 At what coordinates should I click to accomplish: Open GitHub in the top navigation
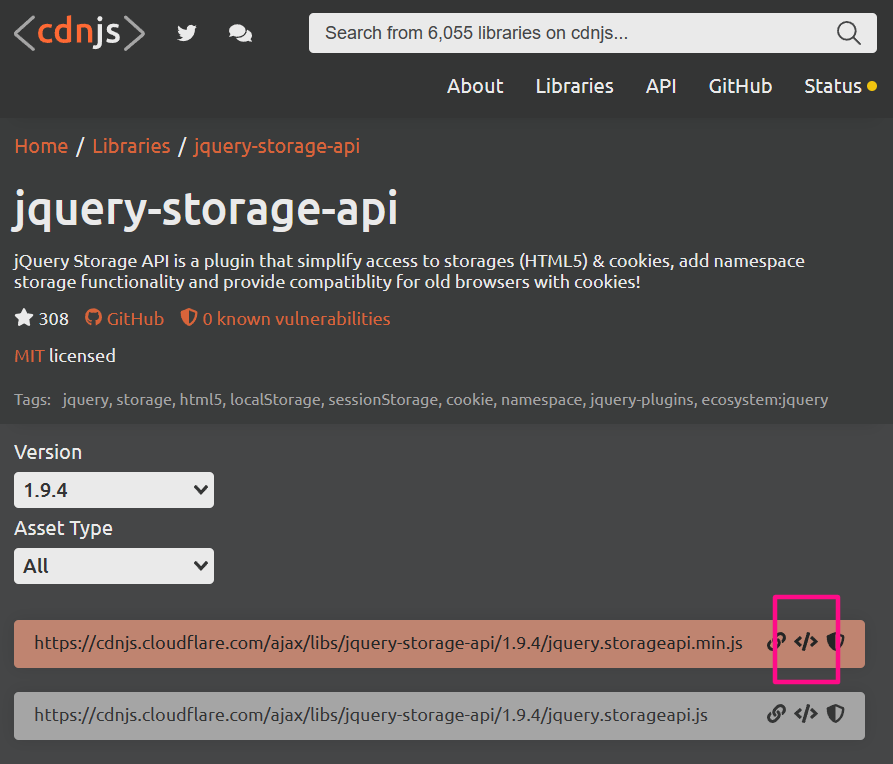[740, 86]
